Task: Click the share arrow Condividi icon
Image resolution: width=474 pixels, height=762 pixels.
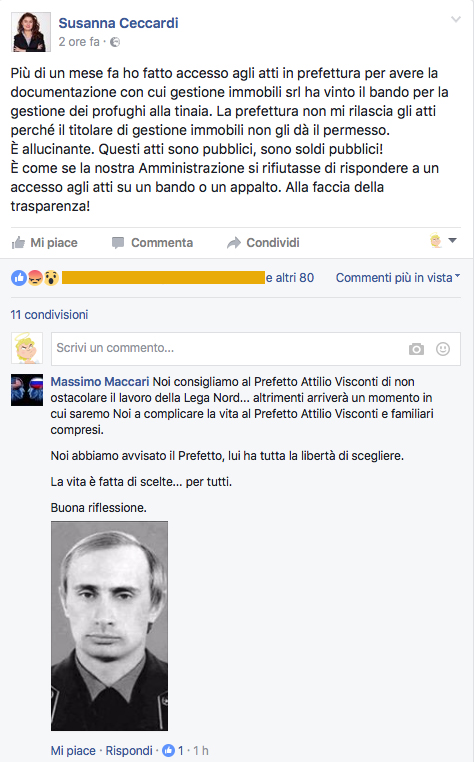Action: click(x=234, y=242)
